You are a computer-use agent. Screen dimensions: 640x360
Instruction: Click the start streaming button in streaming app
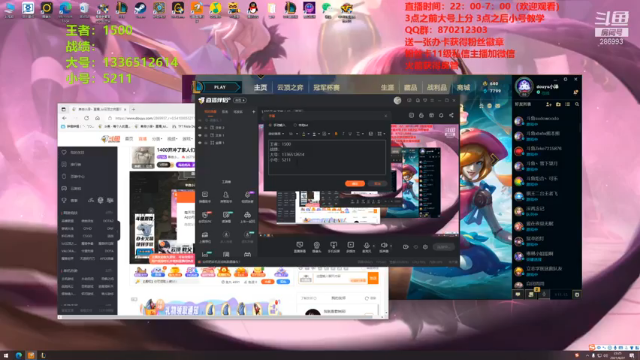click(x=444, y=247)
